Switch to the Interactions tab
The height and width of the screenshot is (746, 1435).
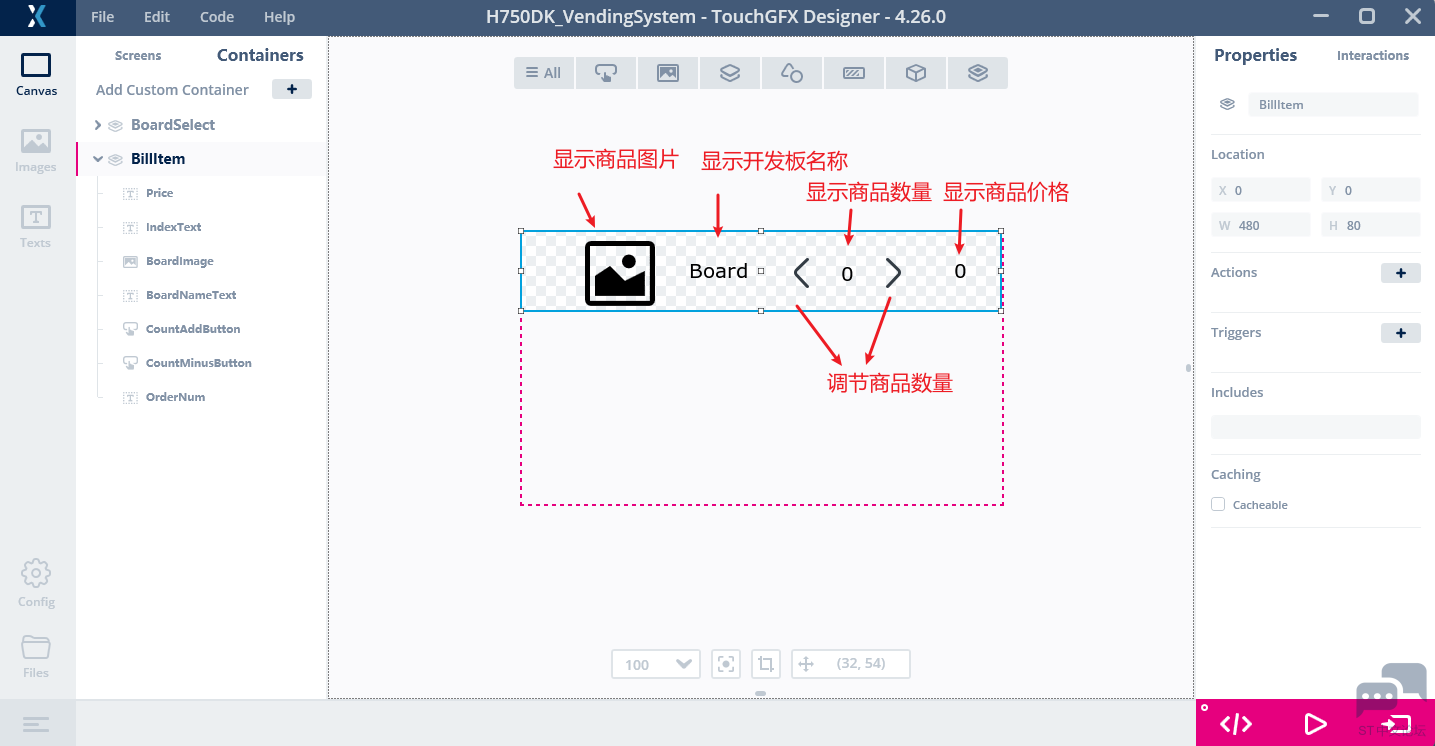[1373, 56]
